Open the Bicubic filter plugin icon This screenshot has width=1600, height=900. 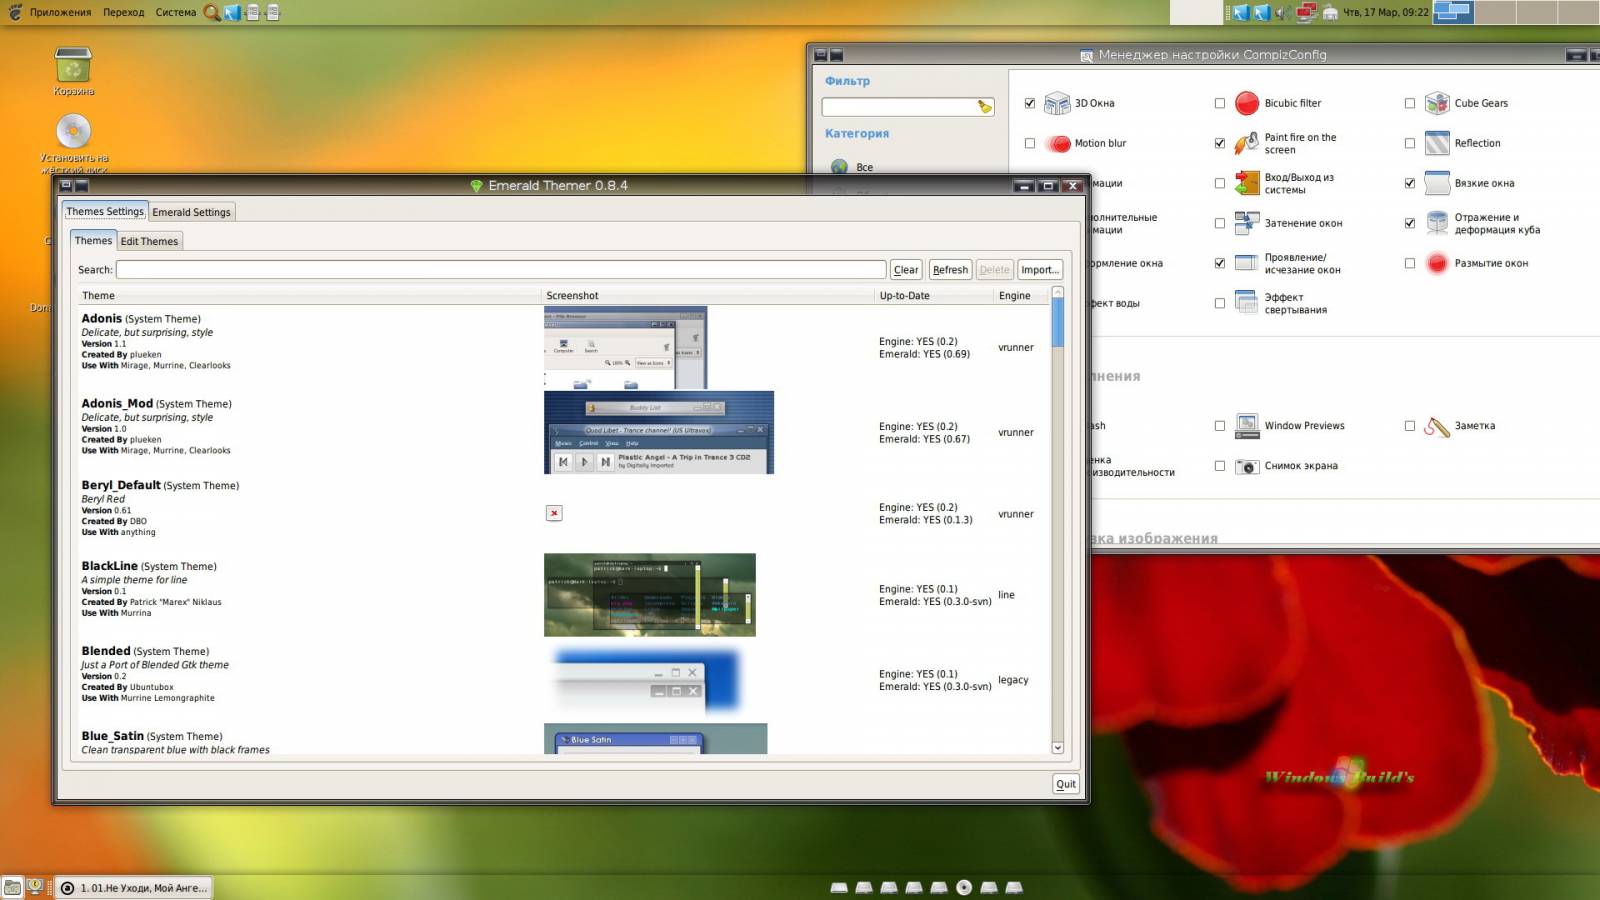1247,103
